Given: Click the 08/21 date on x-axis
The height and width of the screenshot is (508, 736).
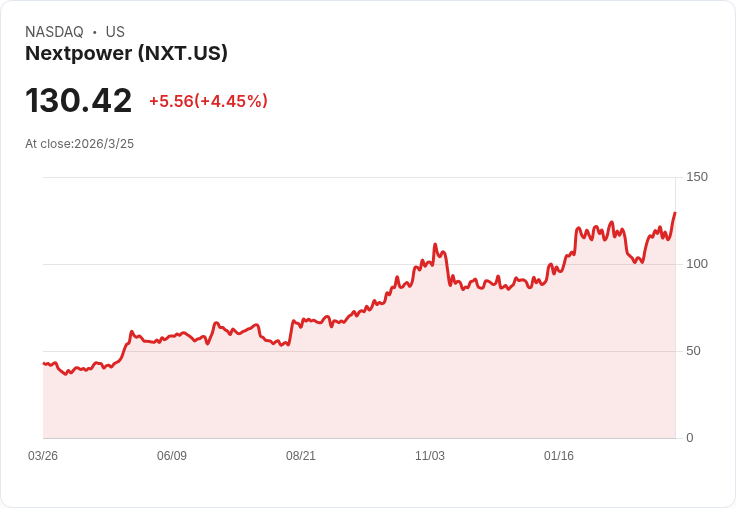Looking at the screenshot, I should [x=300, y=455].
